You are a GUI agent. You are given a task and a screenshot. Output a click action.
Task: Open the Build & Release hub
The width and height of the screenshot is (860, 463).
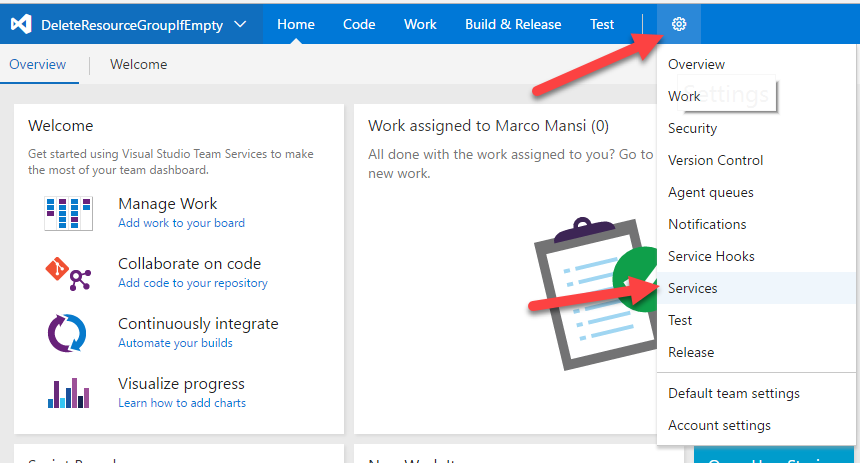tap(513, 24)
